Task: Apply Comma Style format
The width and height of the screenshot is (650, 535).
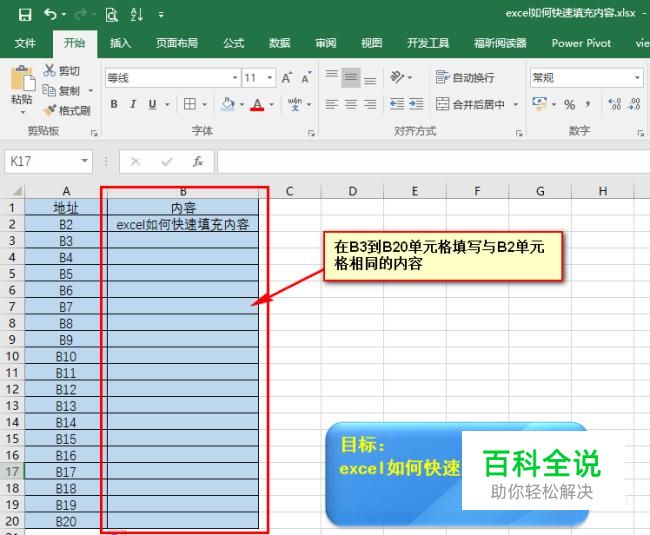Action: coord(587,104)
